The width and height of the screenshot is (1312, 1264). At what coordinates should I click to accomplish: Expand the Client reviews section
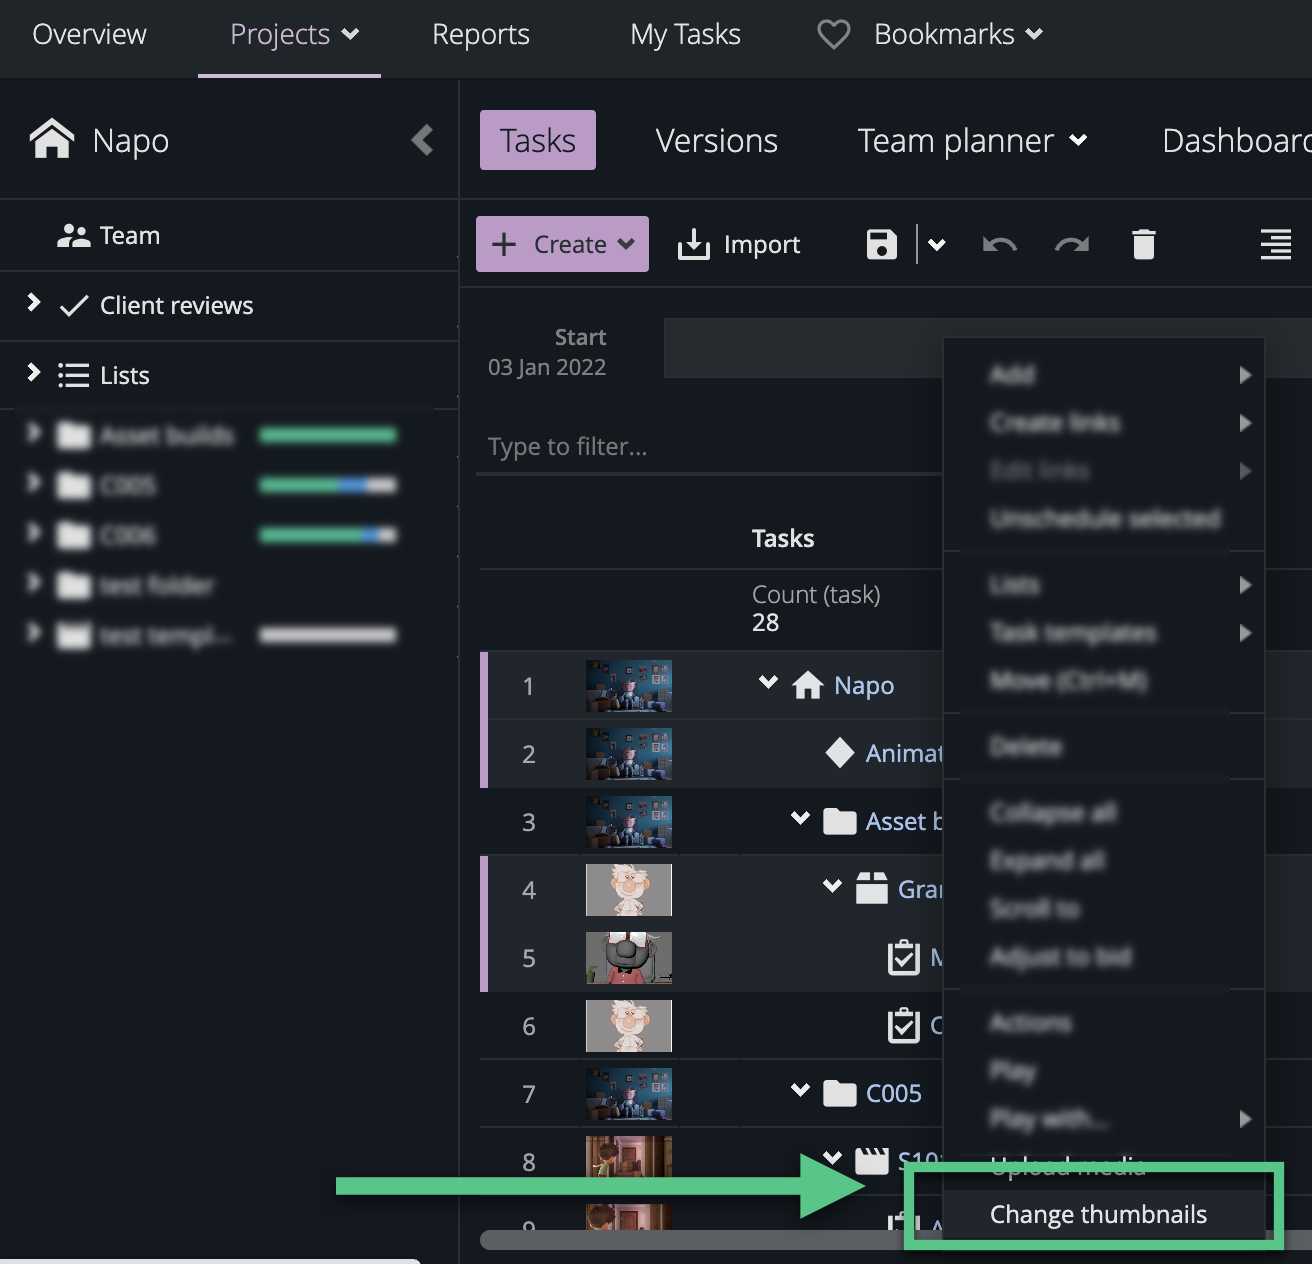pyautogui.click(x=34, y=303)
